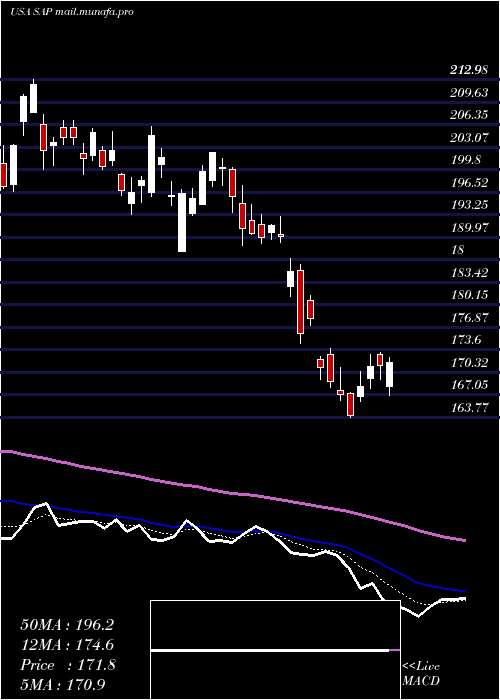Click the '12MA : 174.6' readout
This screenshot has height=700, width=500.
(x=67, y=645)
